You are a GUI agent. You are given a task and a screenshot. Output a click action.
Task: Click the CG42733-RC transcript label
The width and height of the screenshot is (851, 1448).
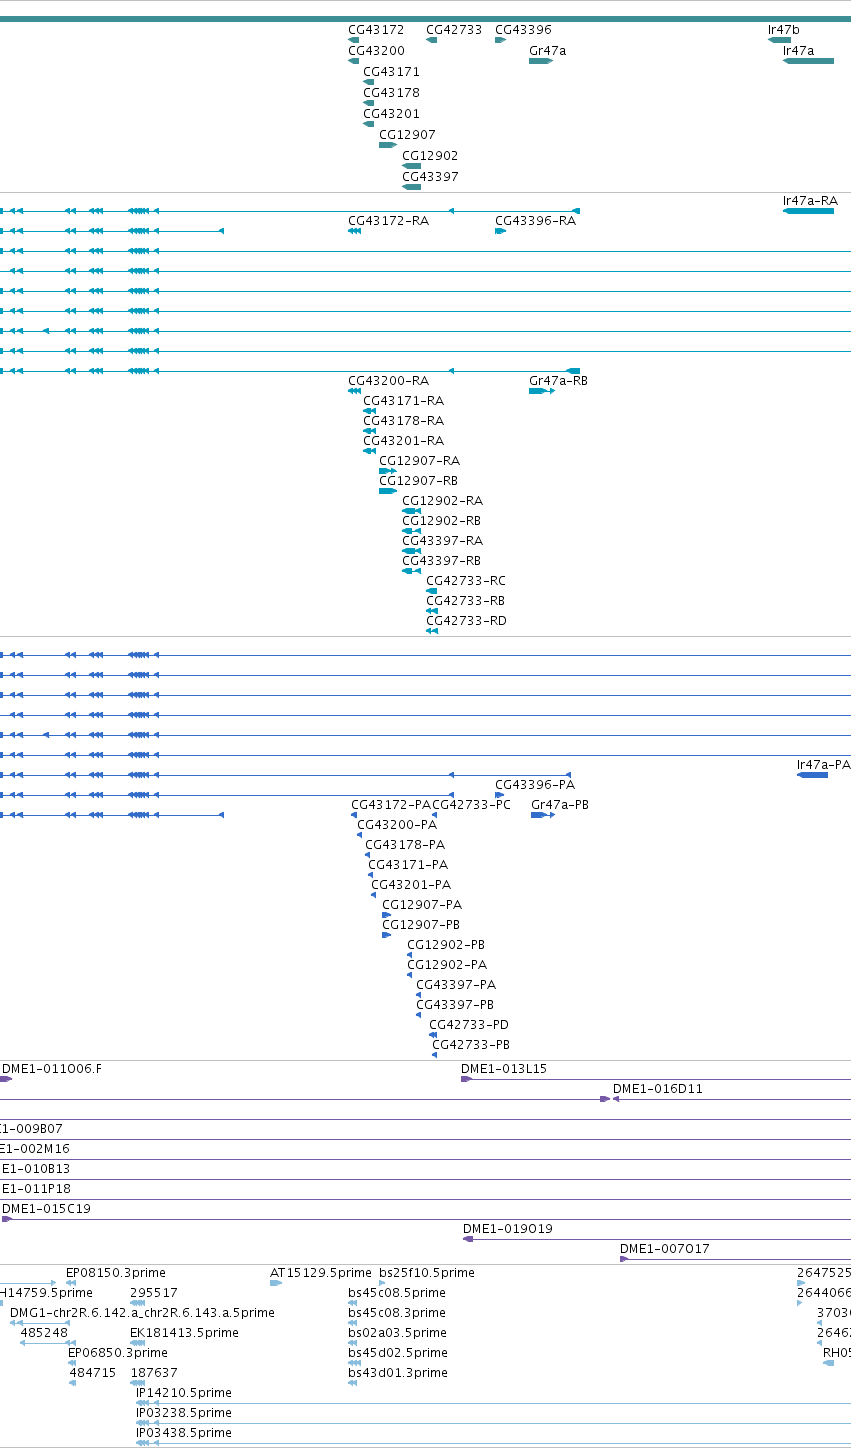coord(466,581)
